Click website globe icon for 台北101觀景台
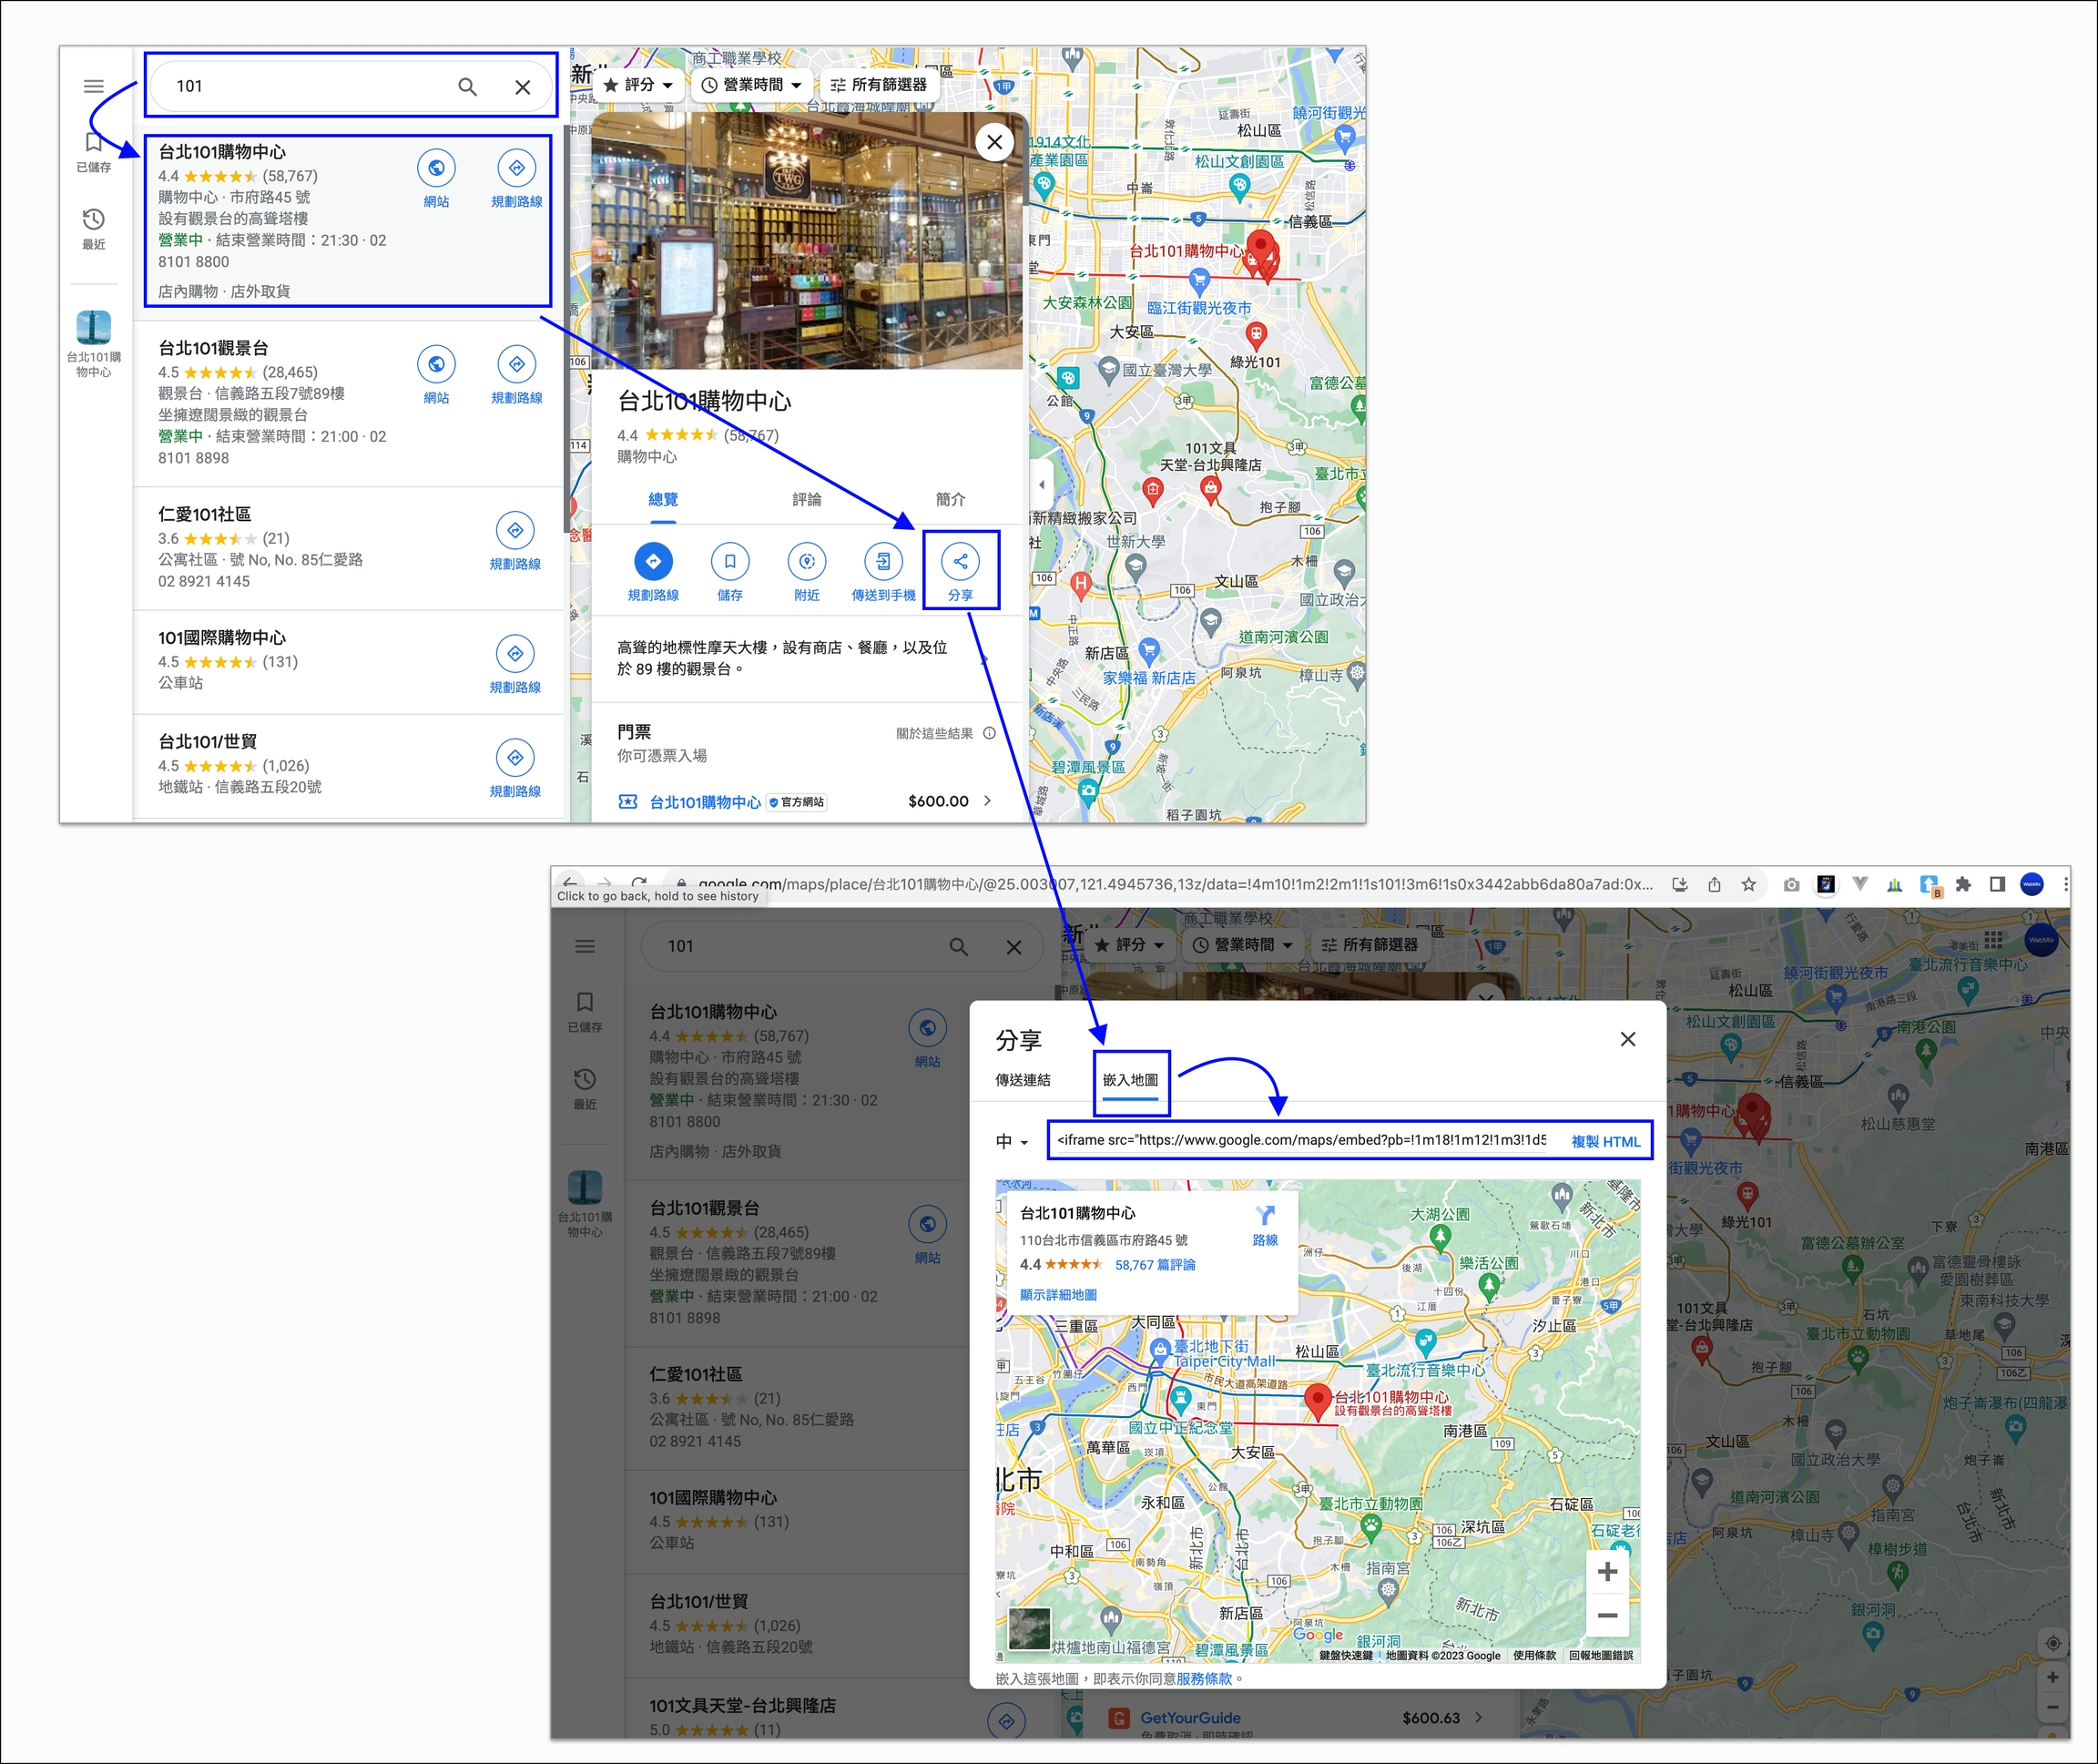 pyautogui.click(x=436, y=365)
